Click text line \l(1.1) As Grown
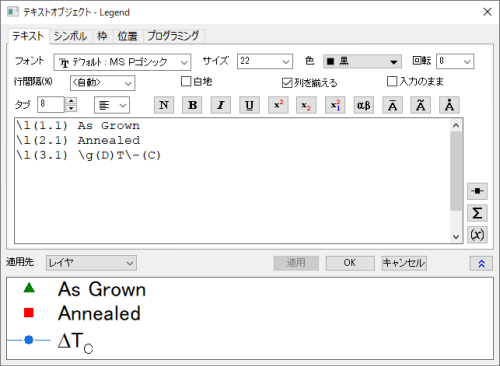This screenshot has height=366, width=500. [78, 126]
